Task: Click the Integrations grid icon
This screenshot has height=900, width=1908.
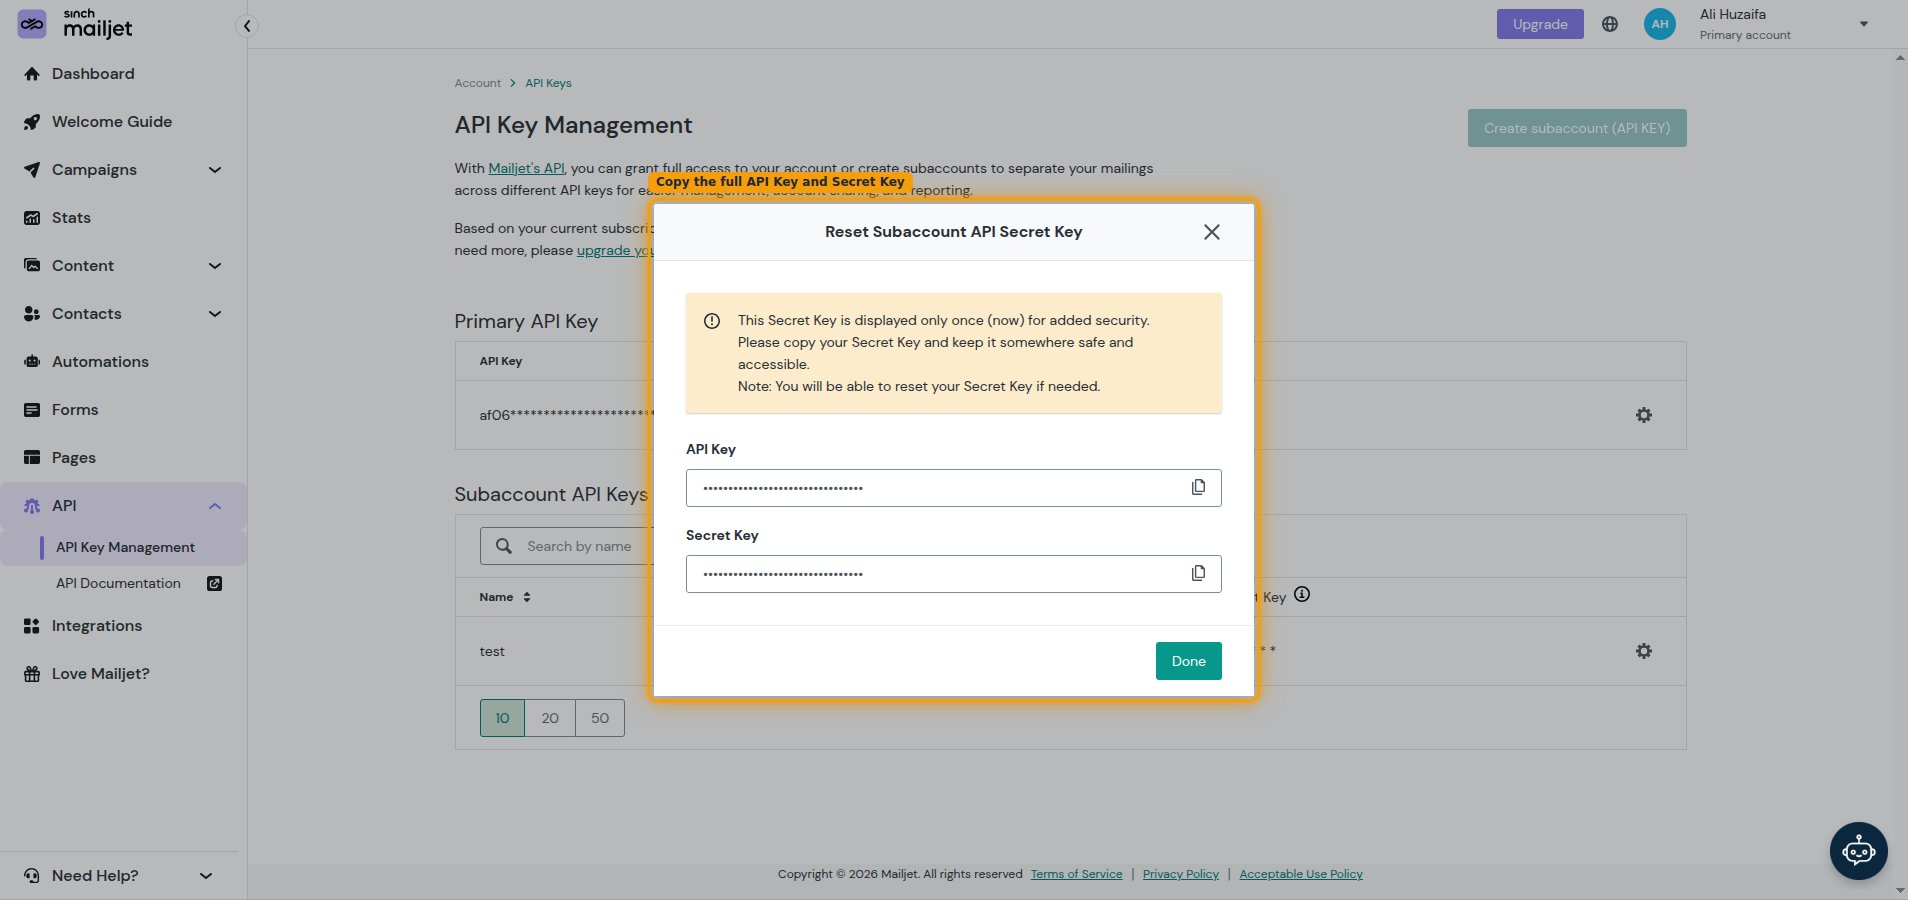Action: pos(32,626)
